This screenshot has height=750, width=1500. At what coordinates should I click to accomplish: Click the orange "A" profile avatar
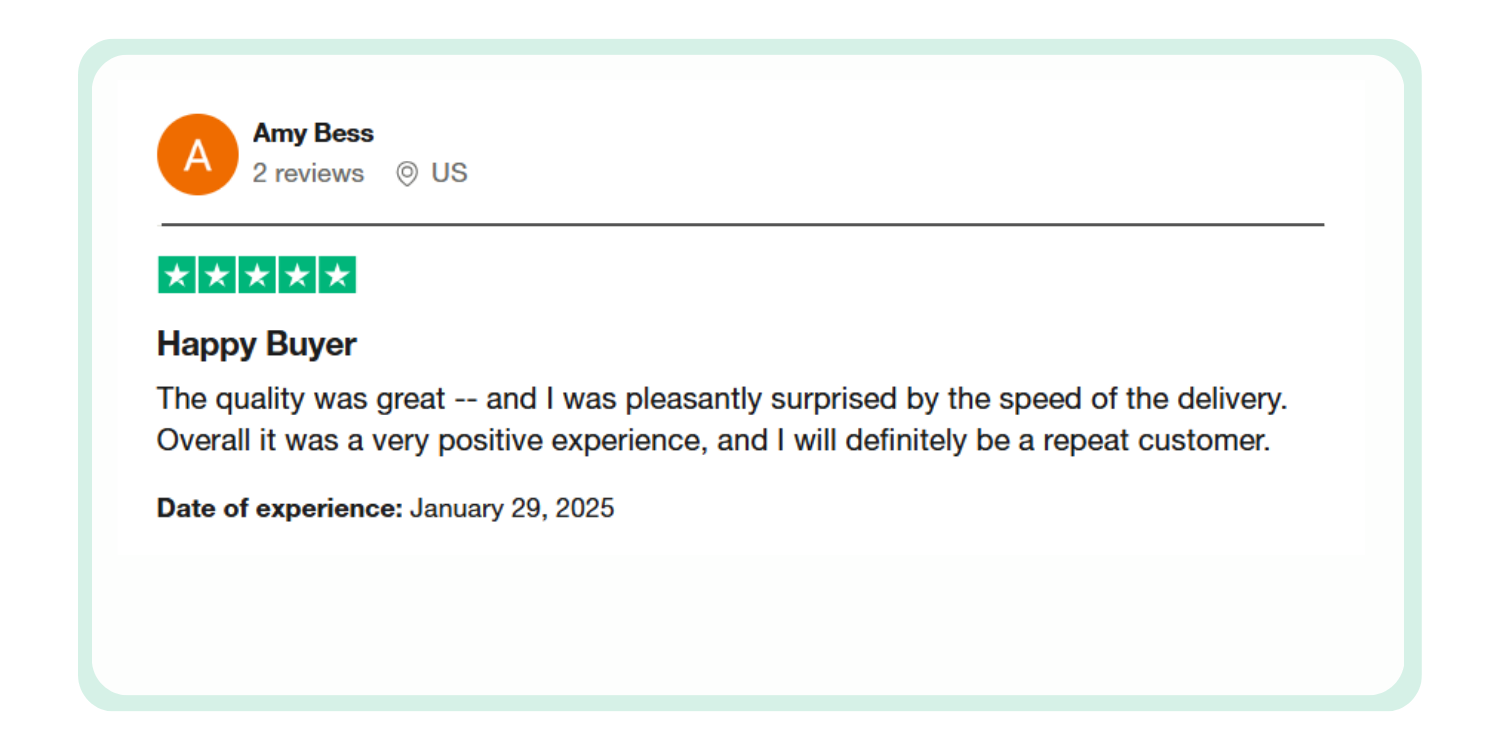pos(198,155)
